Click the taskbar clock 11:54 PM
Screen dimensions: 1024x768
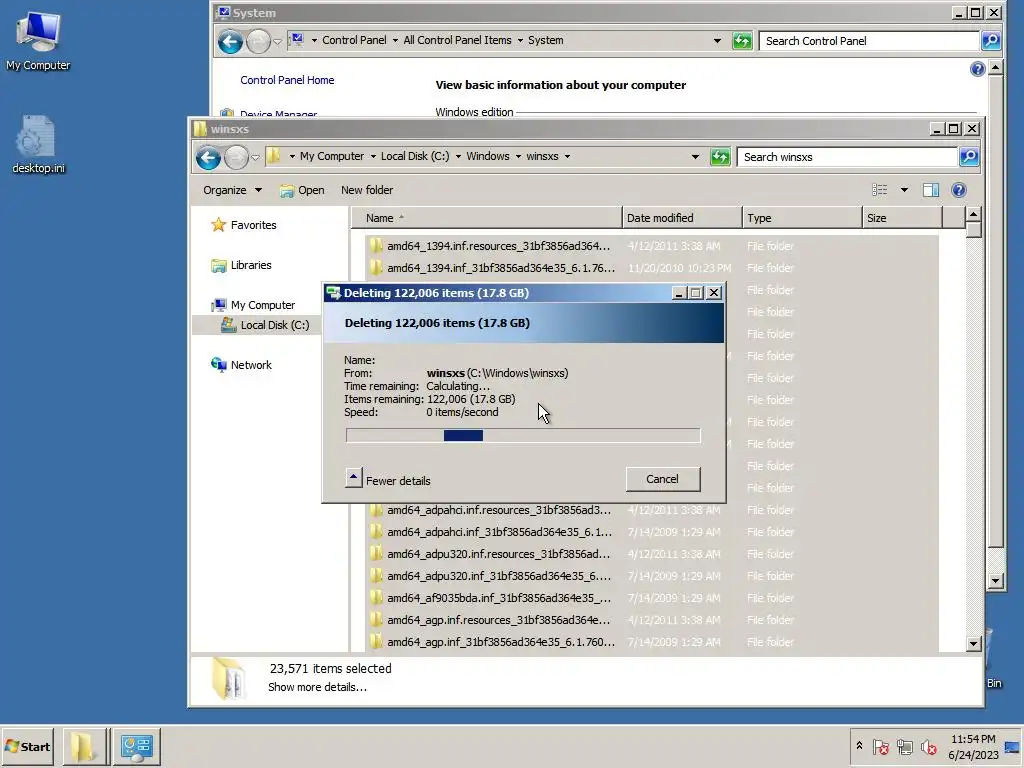point(973,739)
